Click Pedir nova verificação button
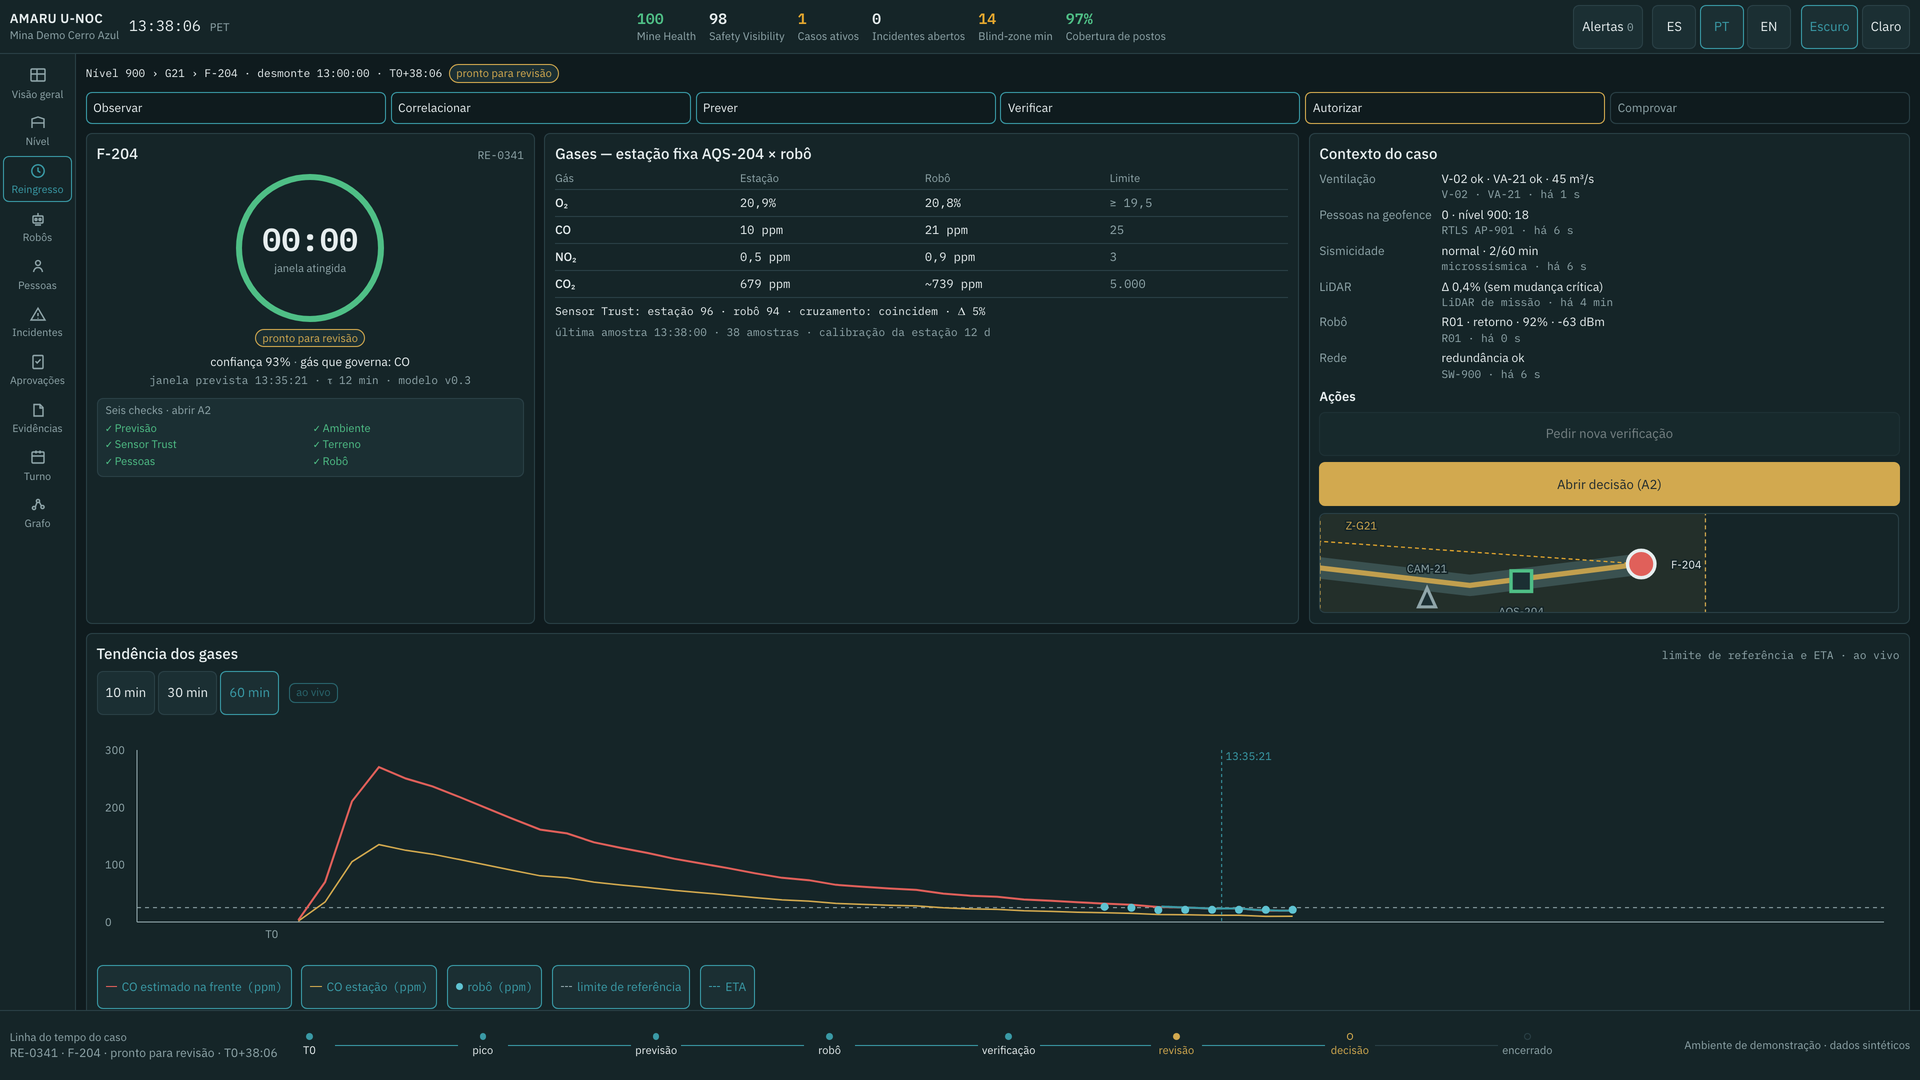Image resolution: width=1920 pixels, height=1080 pixels. tap(1608, 434)
